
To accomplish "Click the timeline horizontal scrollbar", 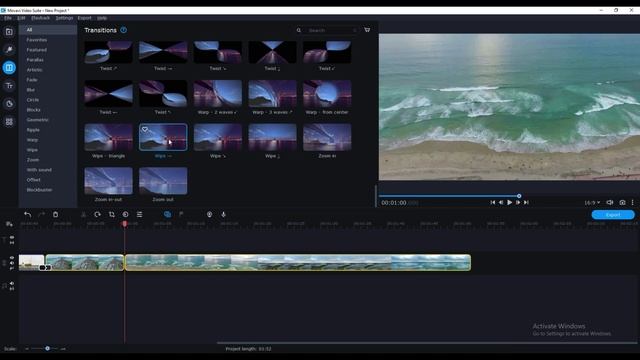I will 427,343.
